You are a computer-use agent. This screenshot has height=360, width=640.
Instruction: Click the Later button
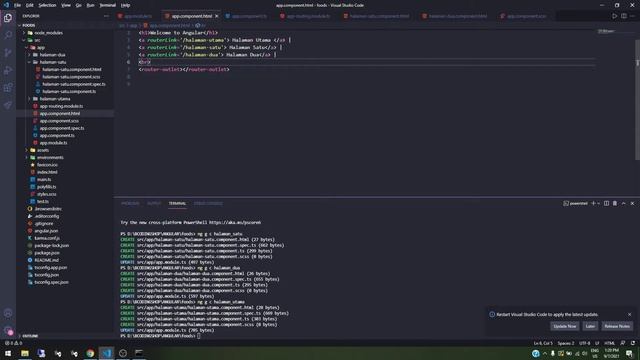point(590,326)
